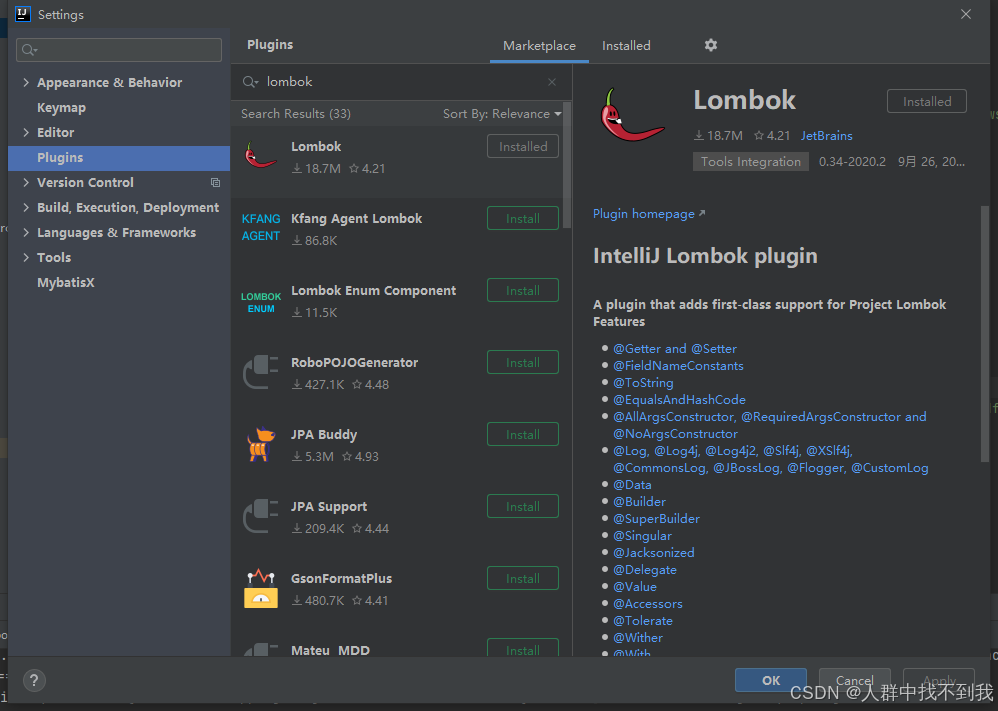Click the Lombok chili pepper list icon

(x=260, y=156)
